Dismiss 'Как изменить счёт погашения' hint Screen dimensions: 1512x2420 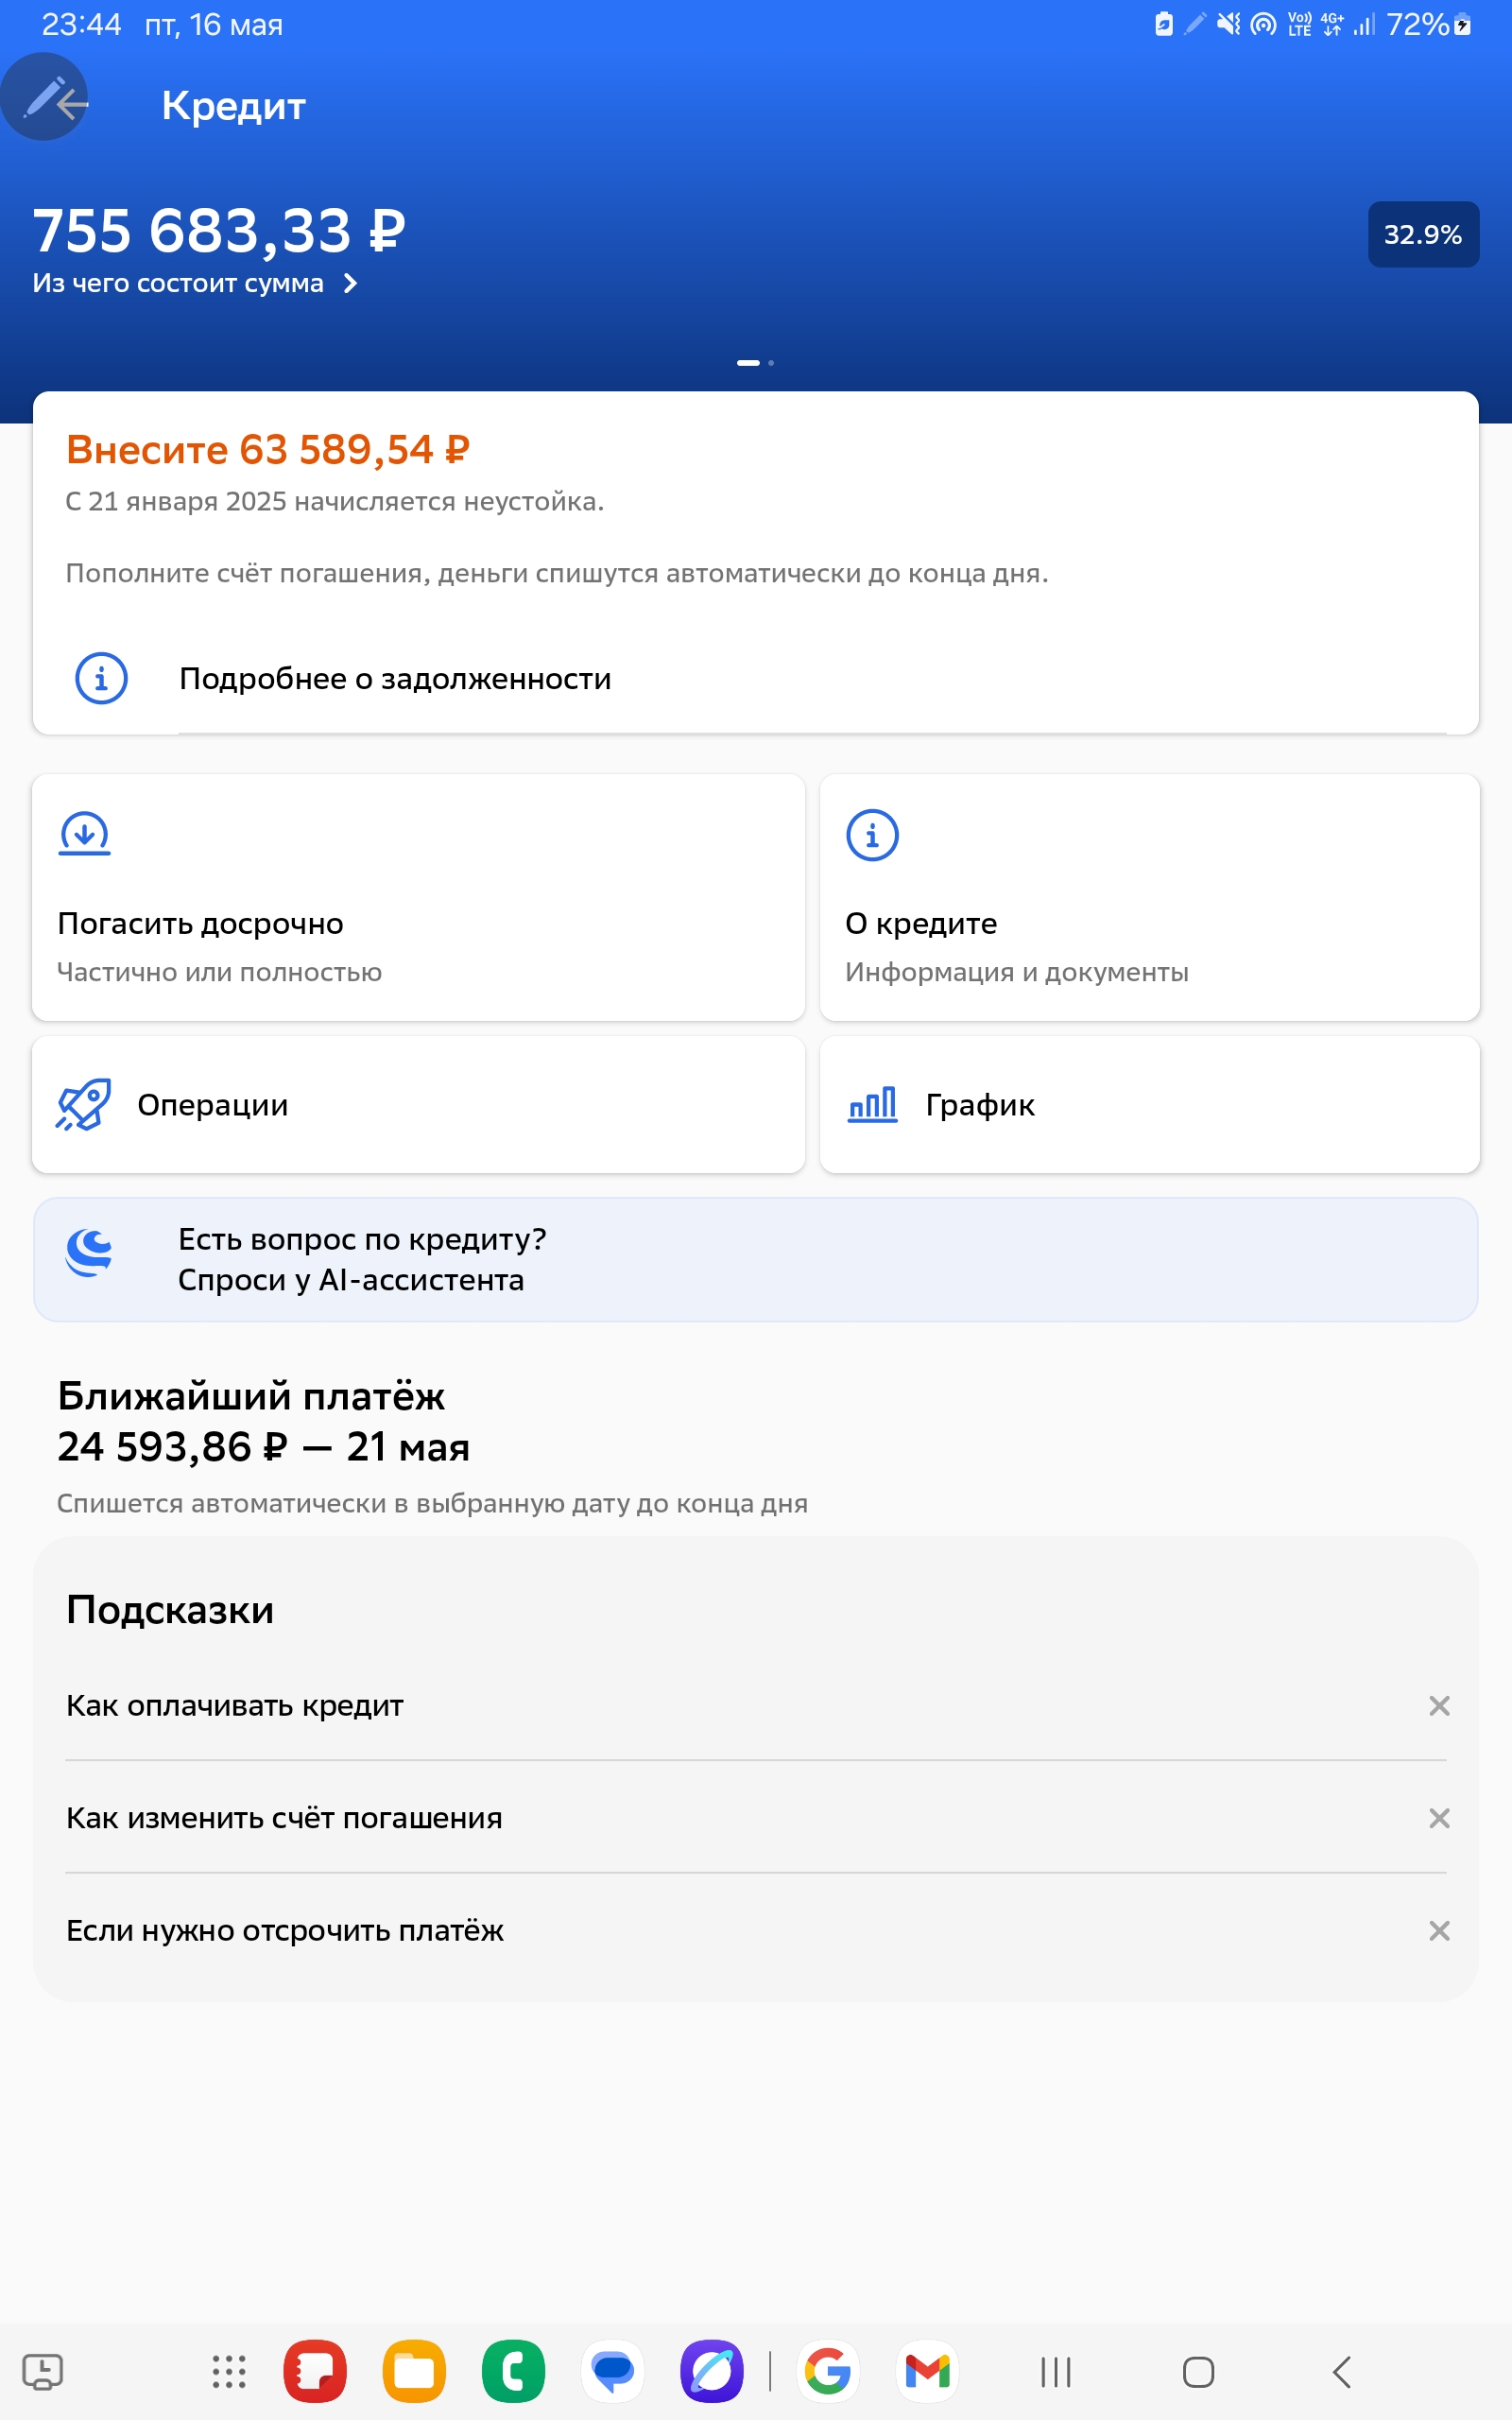pyautogui.click(x=1439, y=1818)
